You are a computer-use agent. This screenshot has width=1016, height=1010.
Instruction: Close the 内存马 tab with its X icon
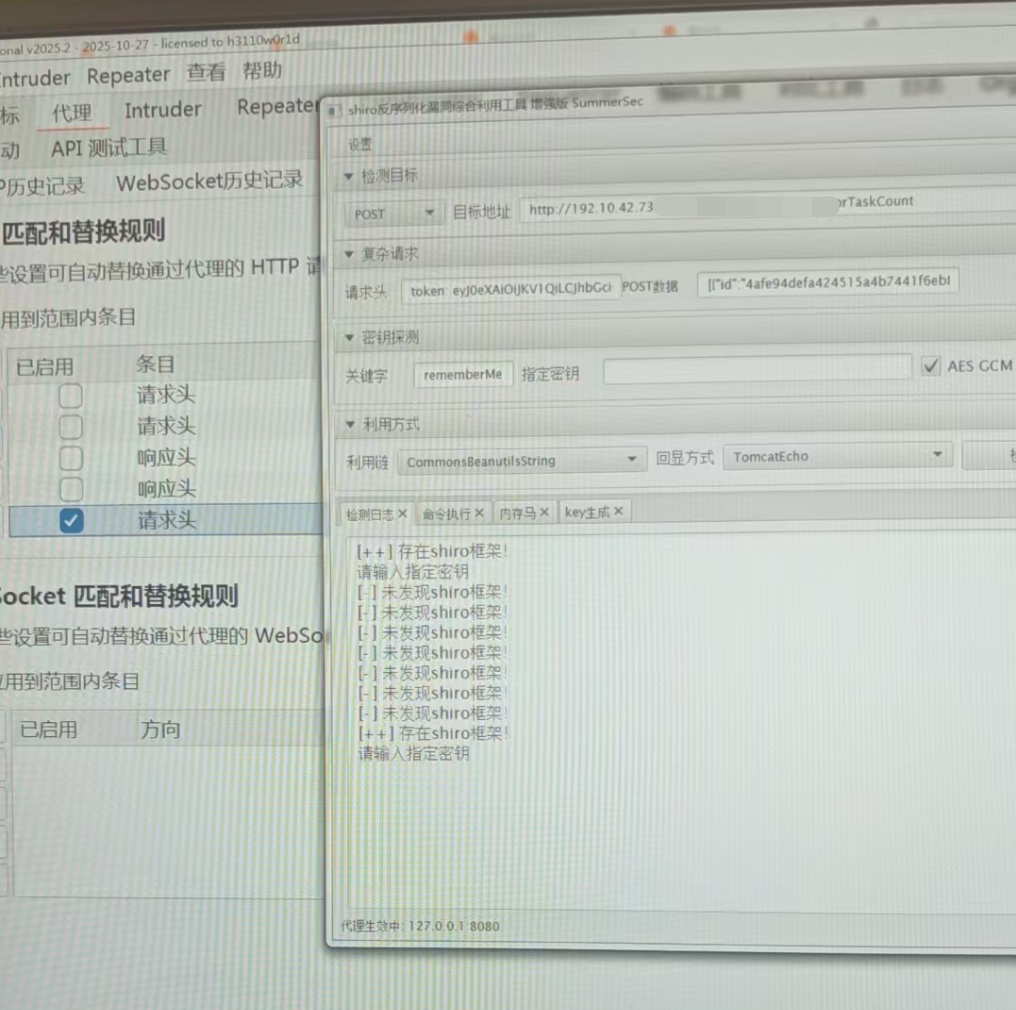pos(545,512)
